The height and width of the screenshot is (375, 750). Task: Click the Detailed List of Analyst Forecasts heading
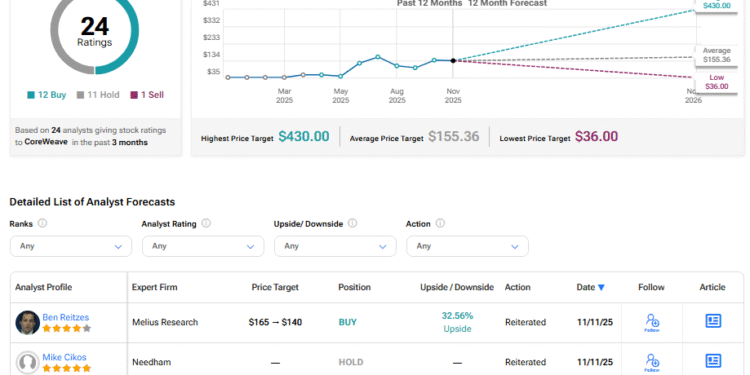92,202
